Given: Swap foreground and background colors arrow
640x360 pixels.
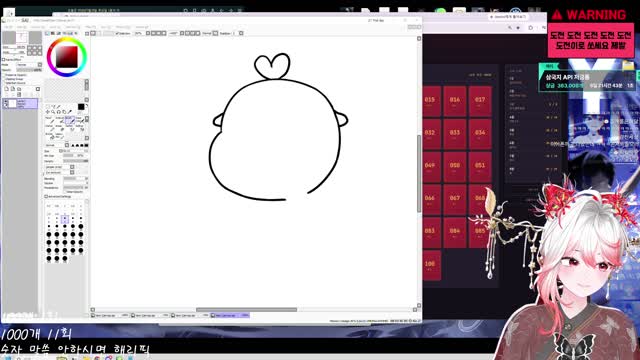Looking at the screenshot, I should click(87, 106).
